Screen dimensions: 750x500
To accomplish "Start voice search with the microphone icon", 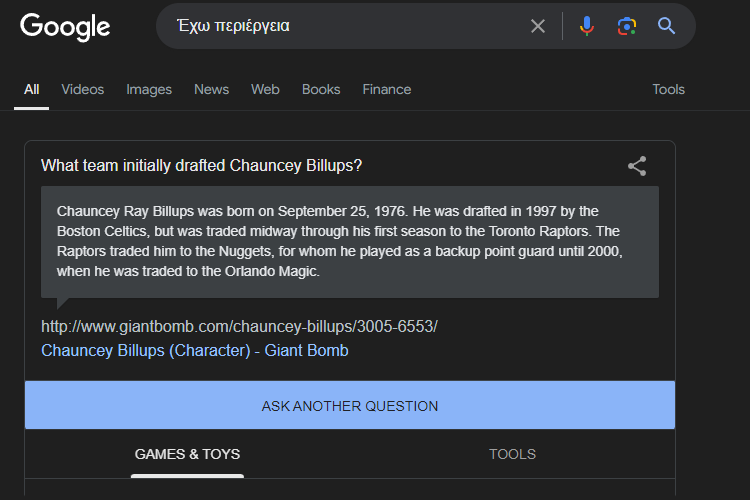I will pos(586,26).
